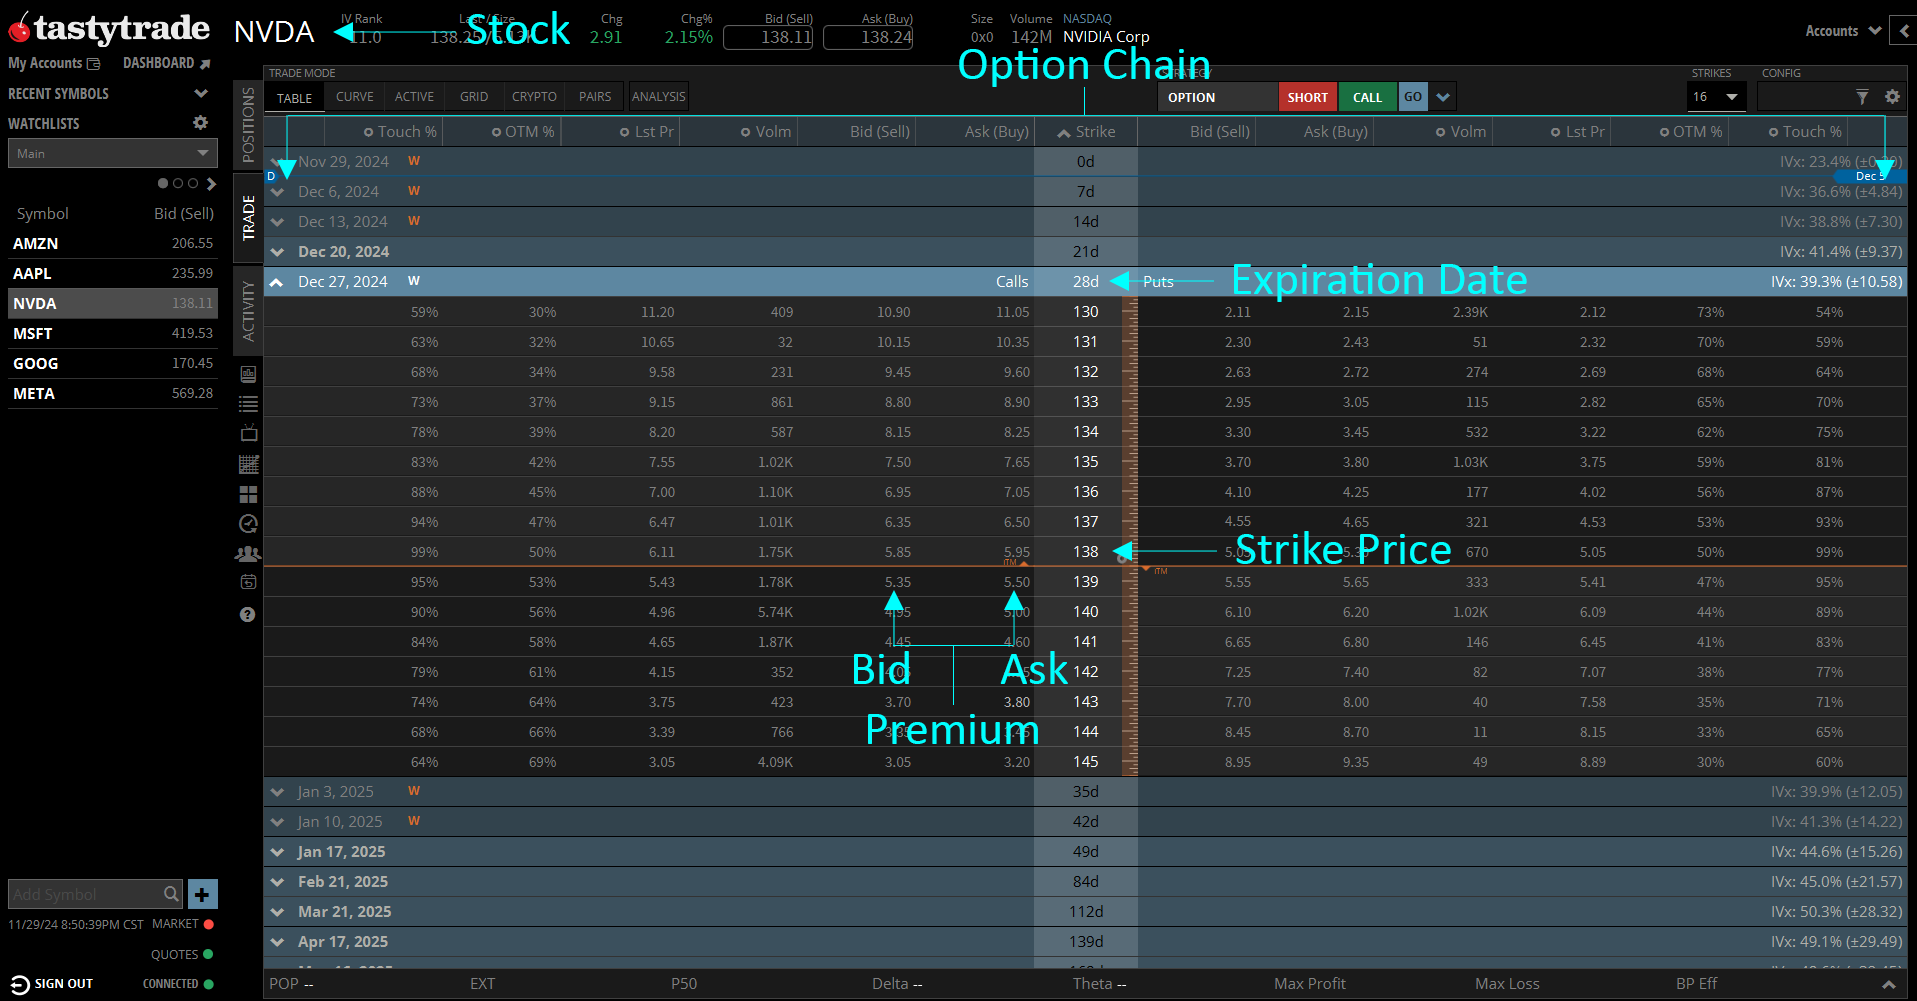Click the blue GO button

(1413, 97)
